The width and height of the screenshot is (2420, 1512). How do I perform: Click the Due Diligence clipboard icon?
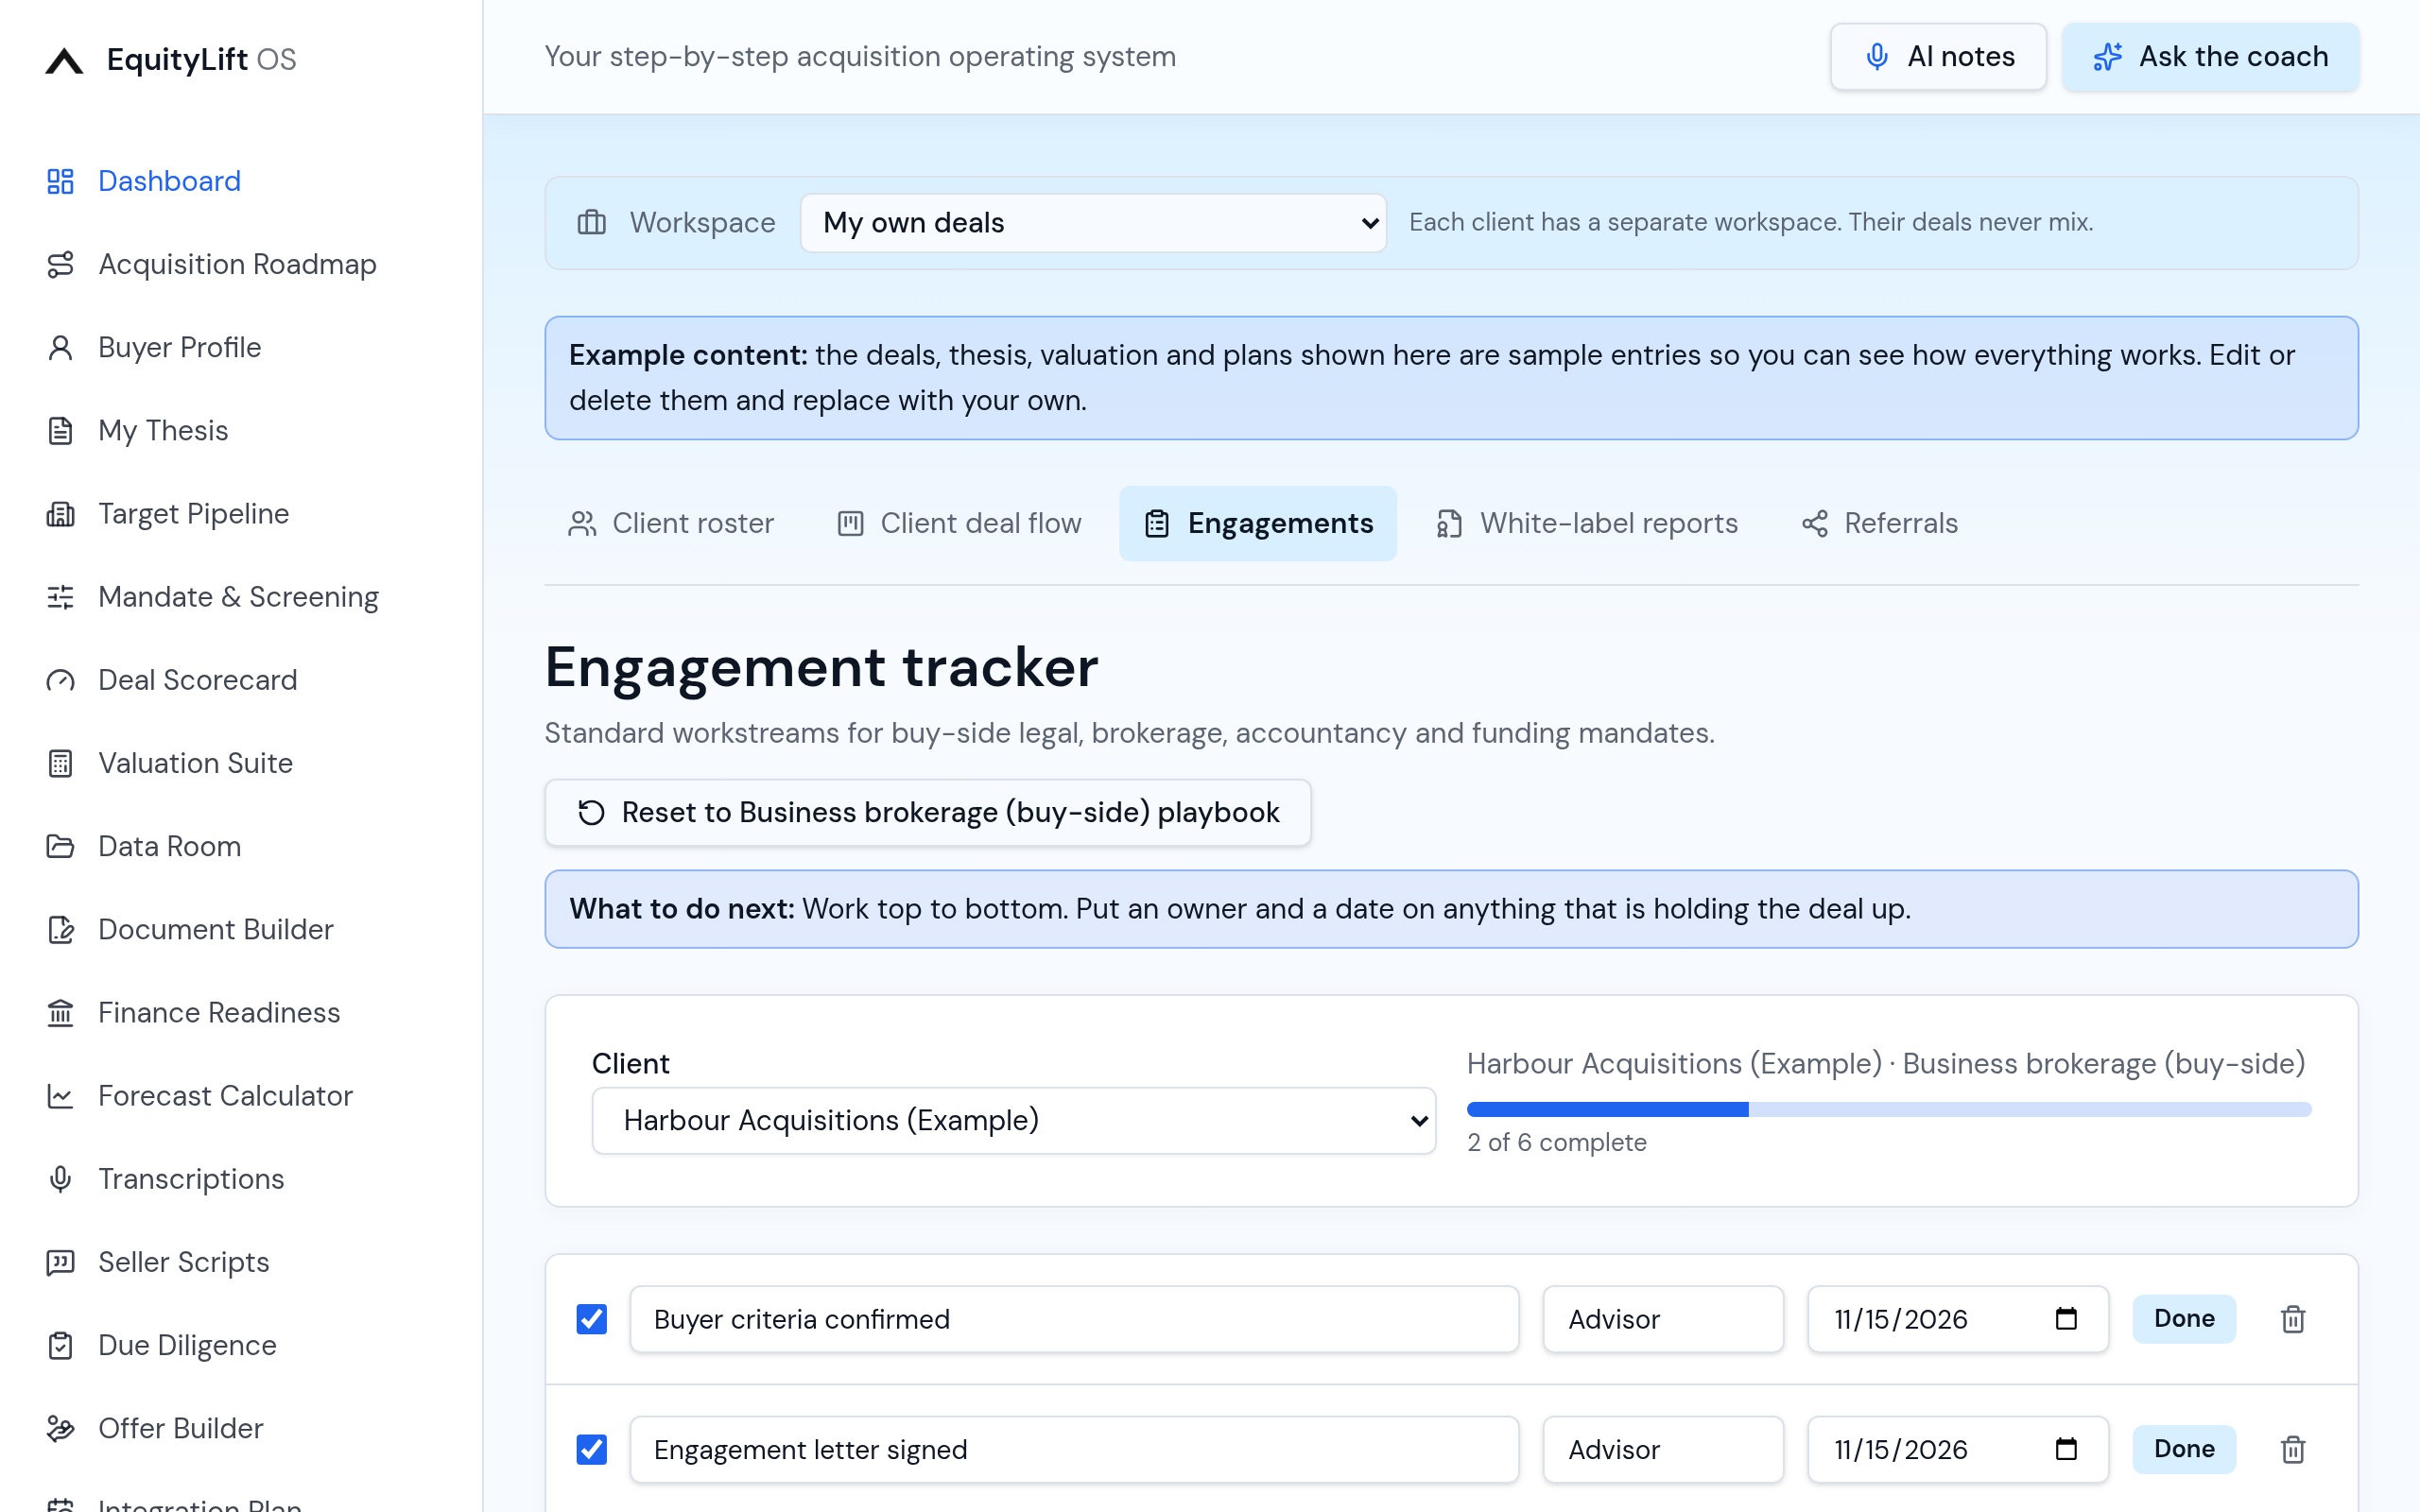coord(61,1345)
